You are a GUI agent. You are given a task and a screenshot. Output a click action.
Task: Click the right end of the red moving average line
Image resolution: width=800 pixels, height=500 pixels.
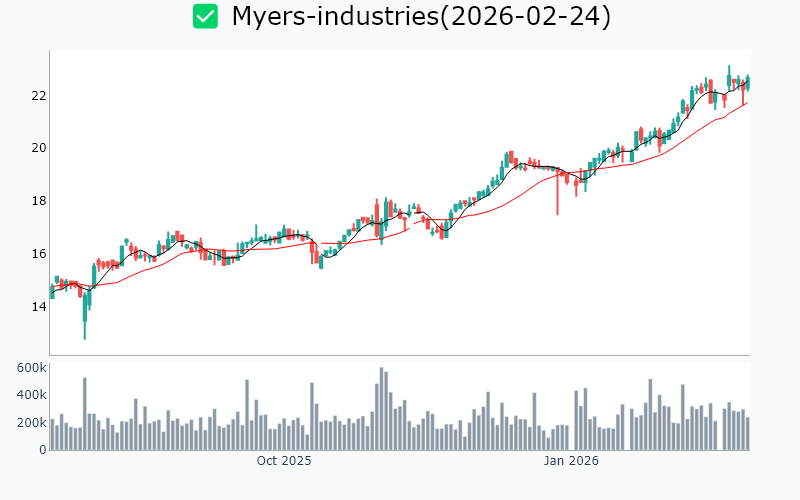[746, 103]
